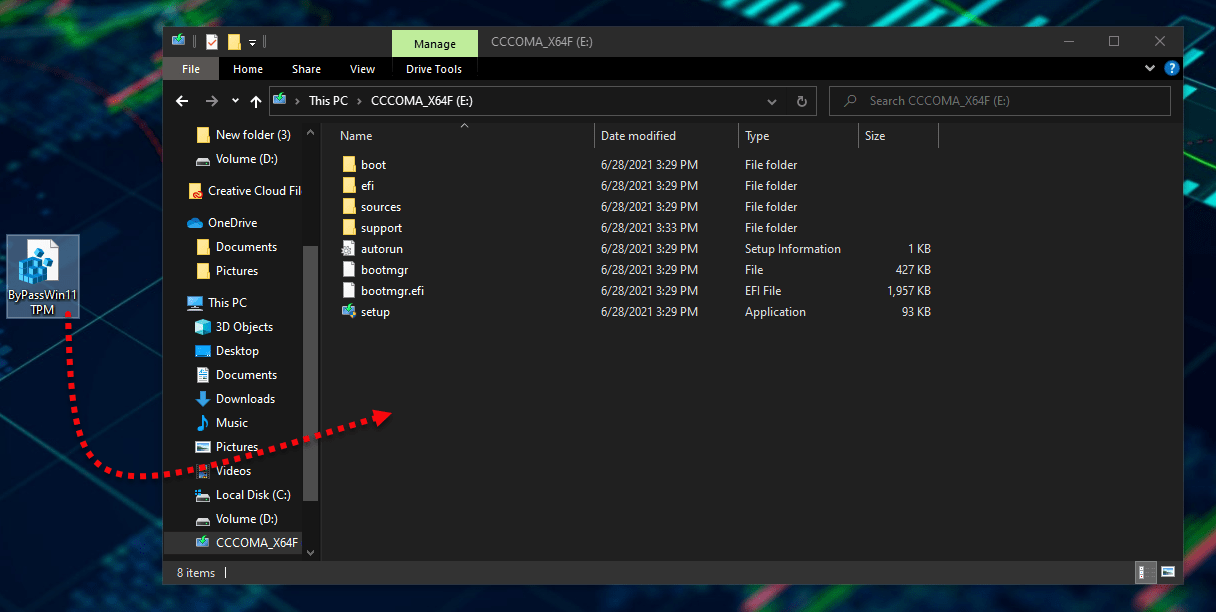Click the New folder icon in the title bar

pyautogui.click(x=234, y=42)
